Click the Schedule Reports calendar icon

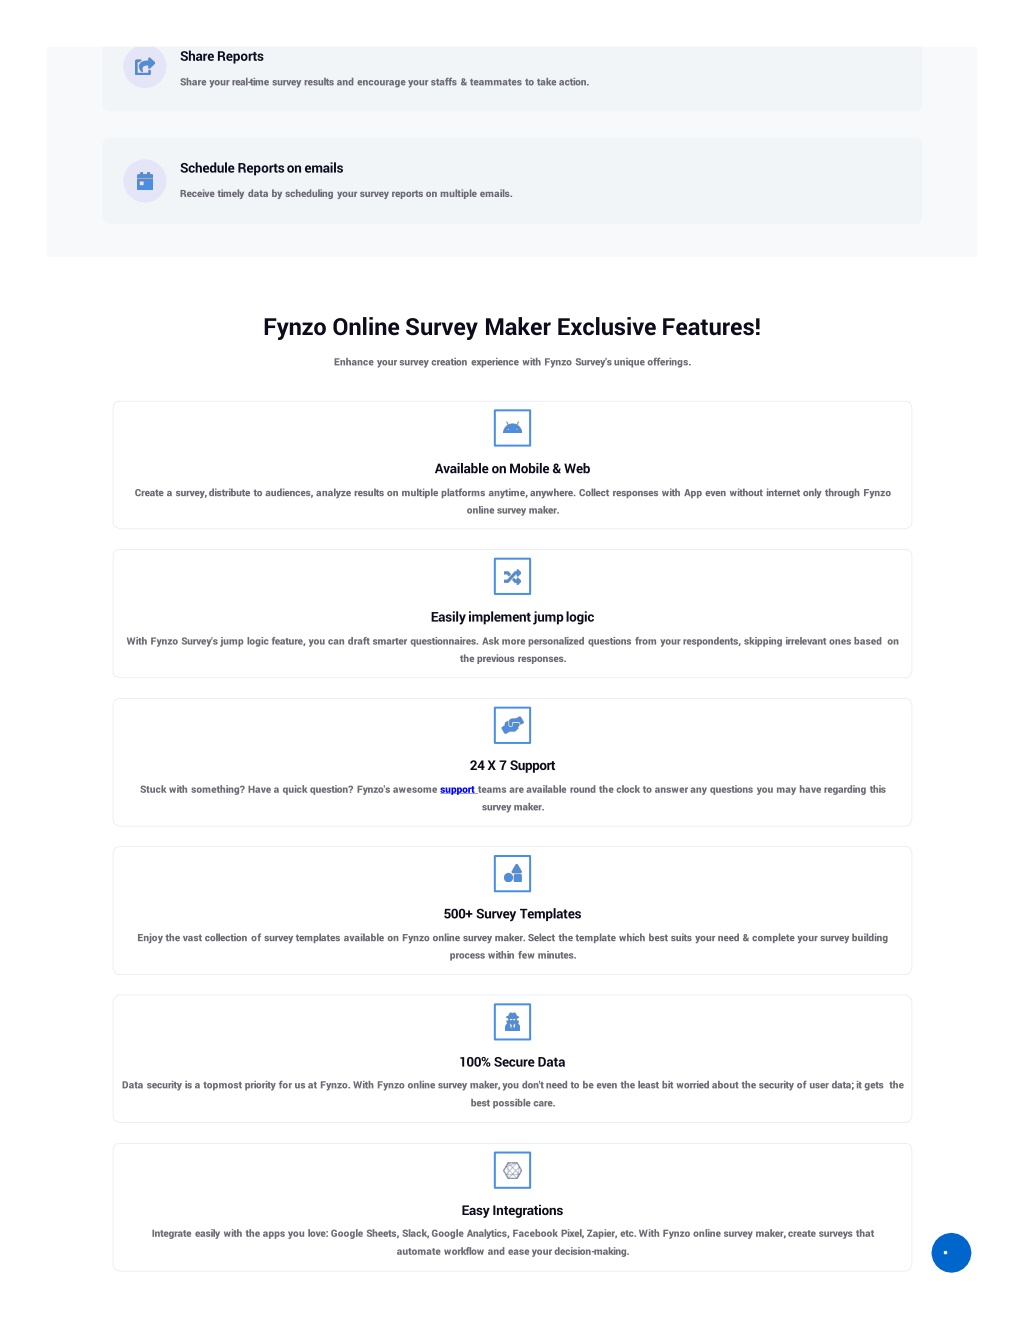tap(145, 181)
